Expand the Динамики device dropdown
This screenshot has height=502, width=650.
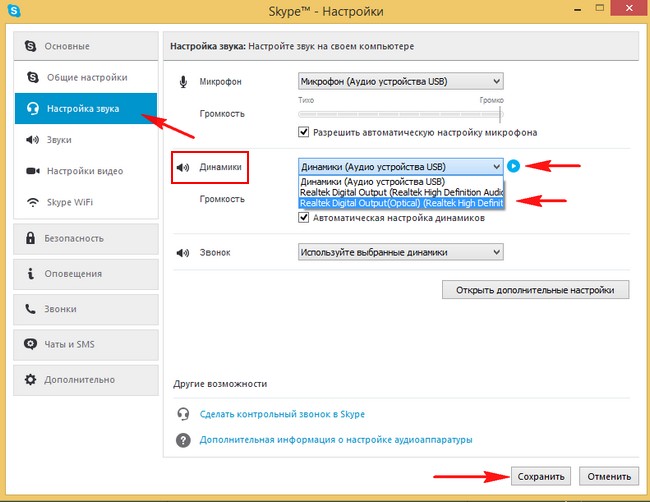pos(400,166)
